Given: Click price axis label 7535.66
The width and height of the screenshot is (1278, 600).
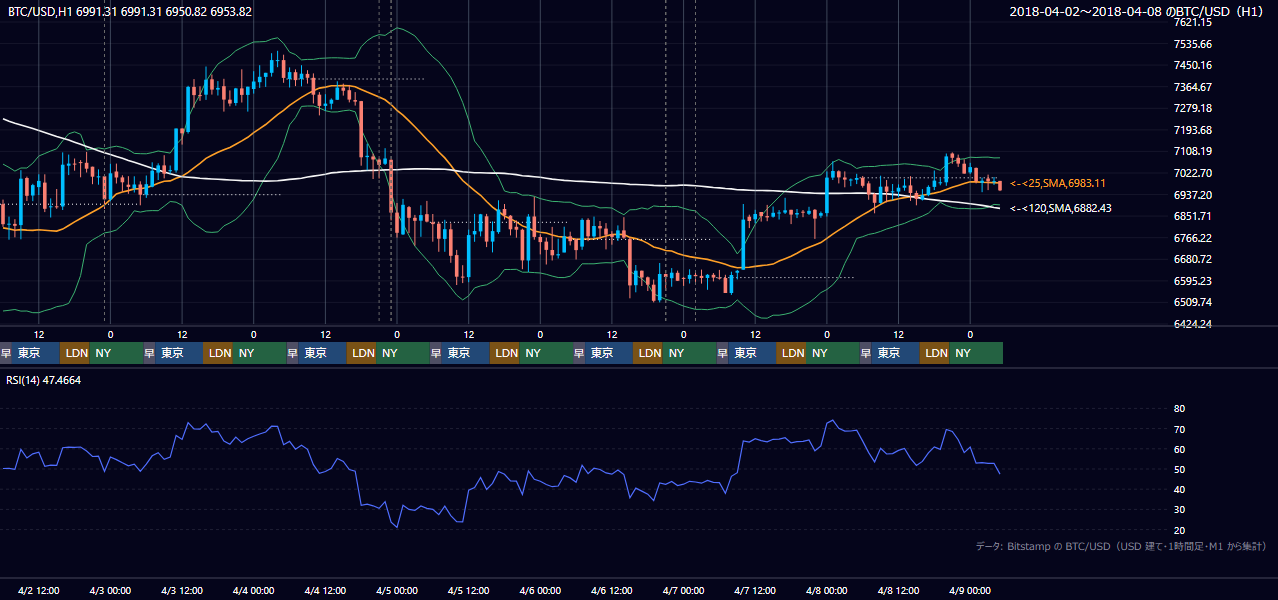Looking at the screenshot, I should tap(1193, 44).
